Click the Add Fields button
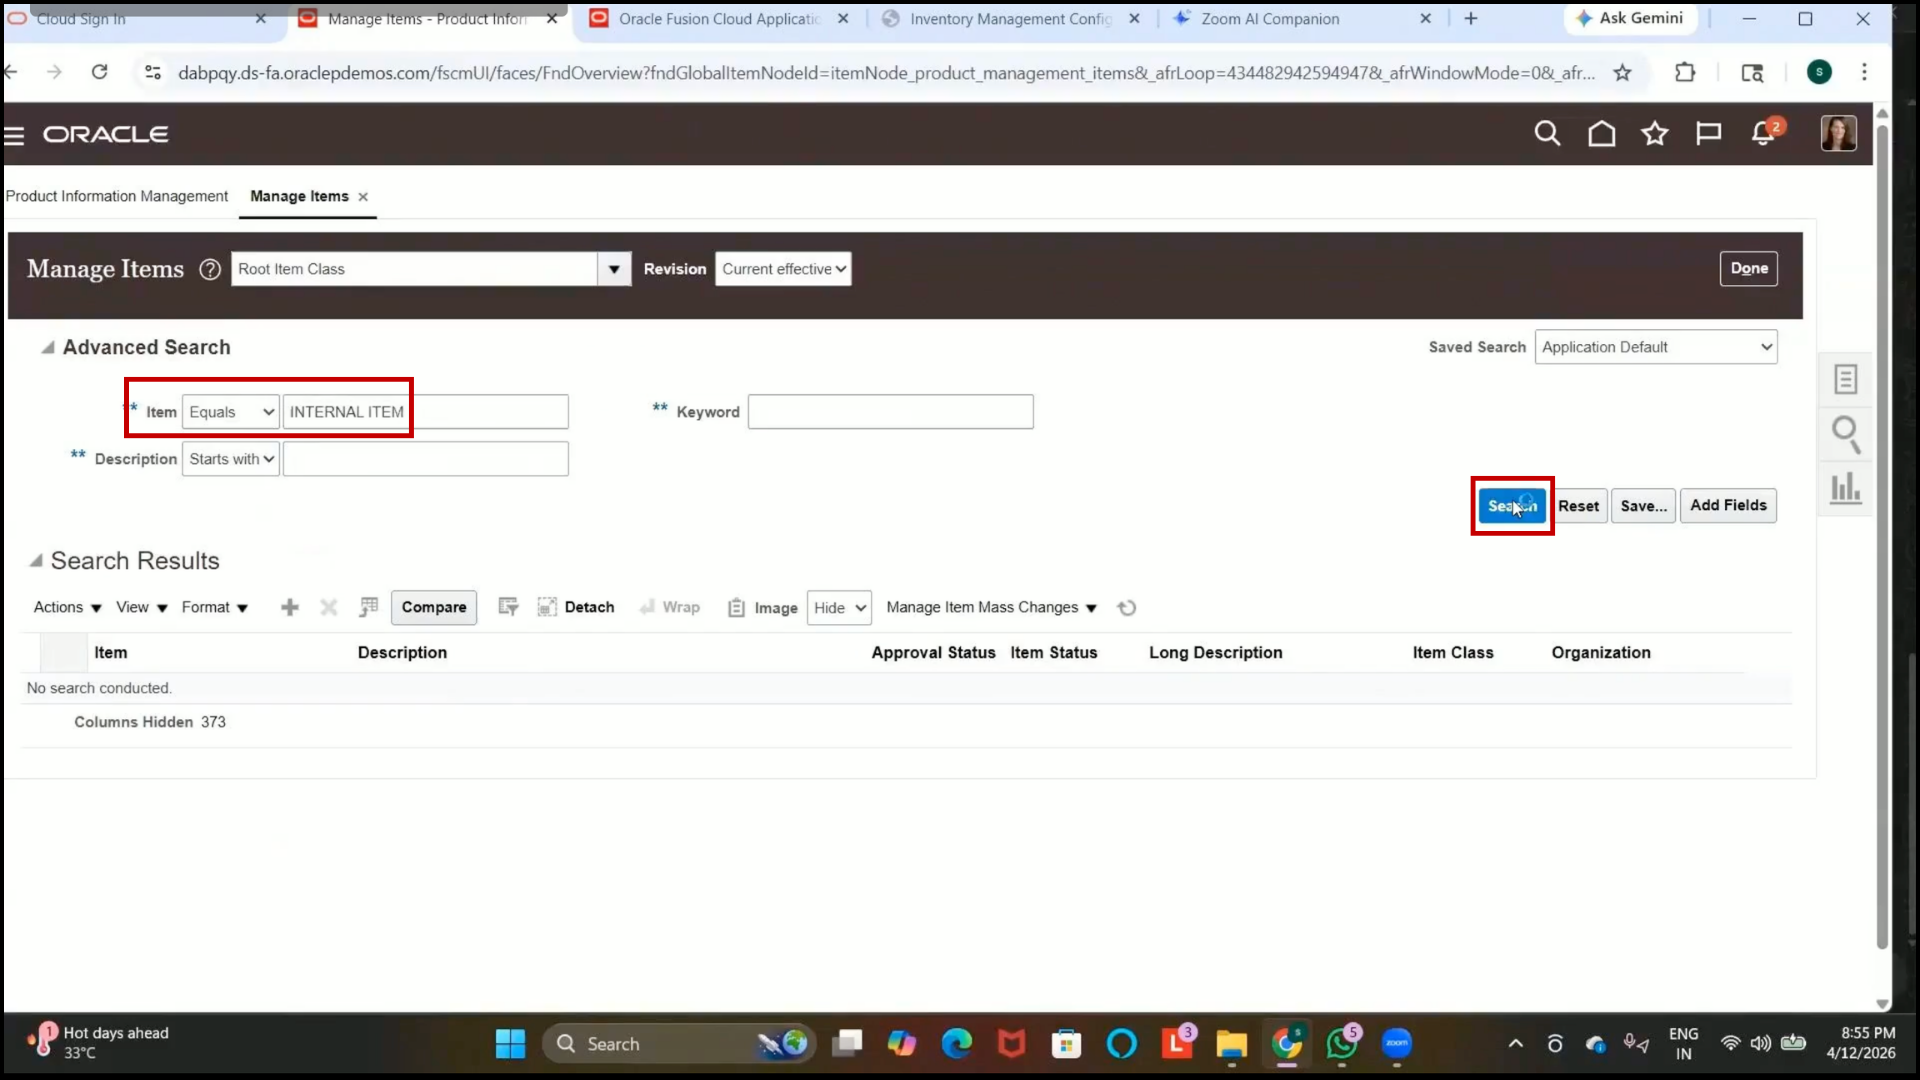This screenshot has width=1920, height=1080. (x=1728, y=505)
